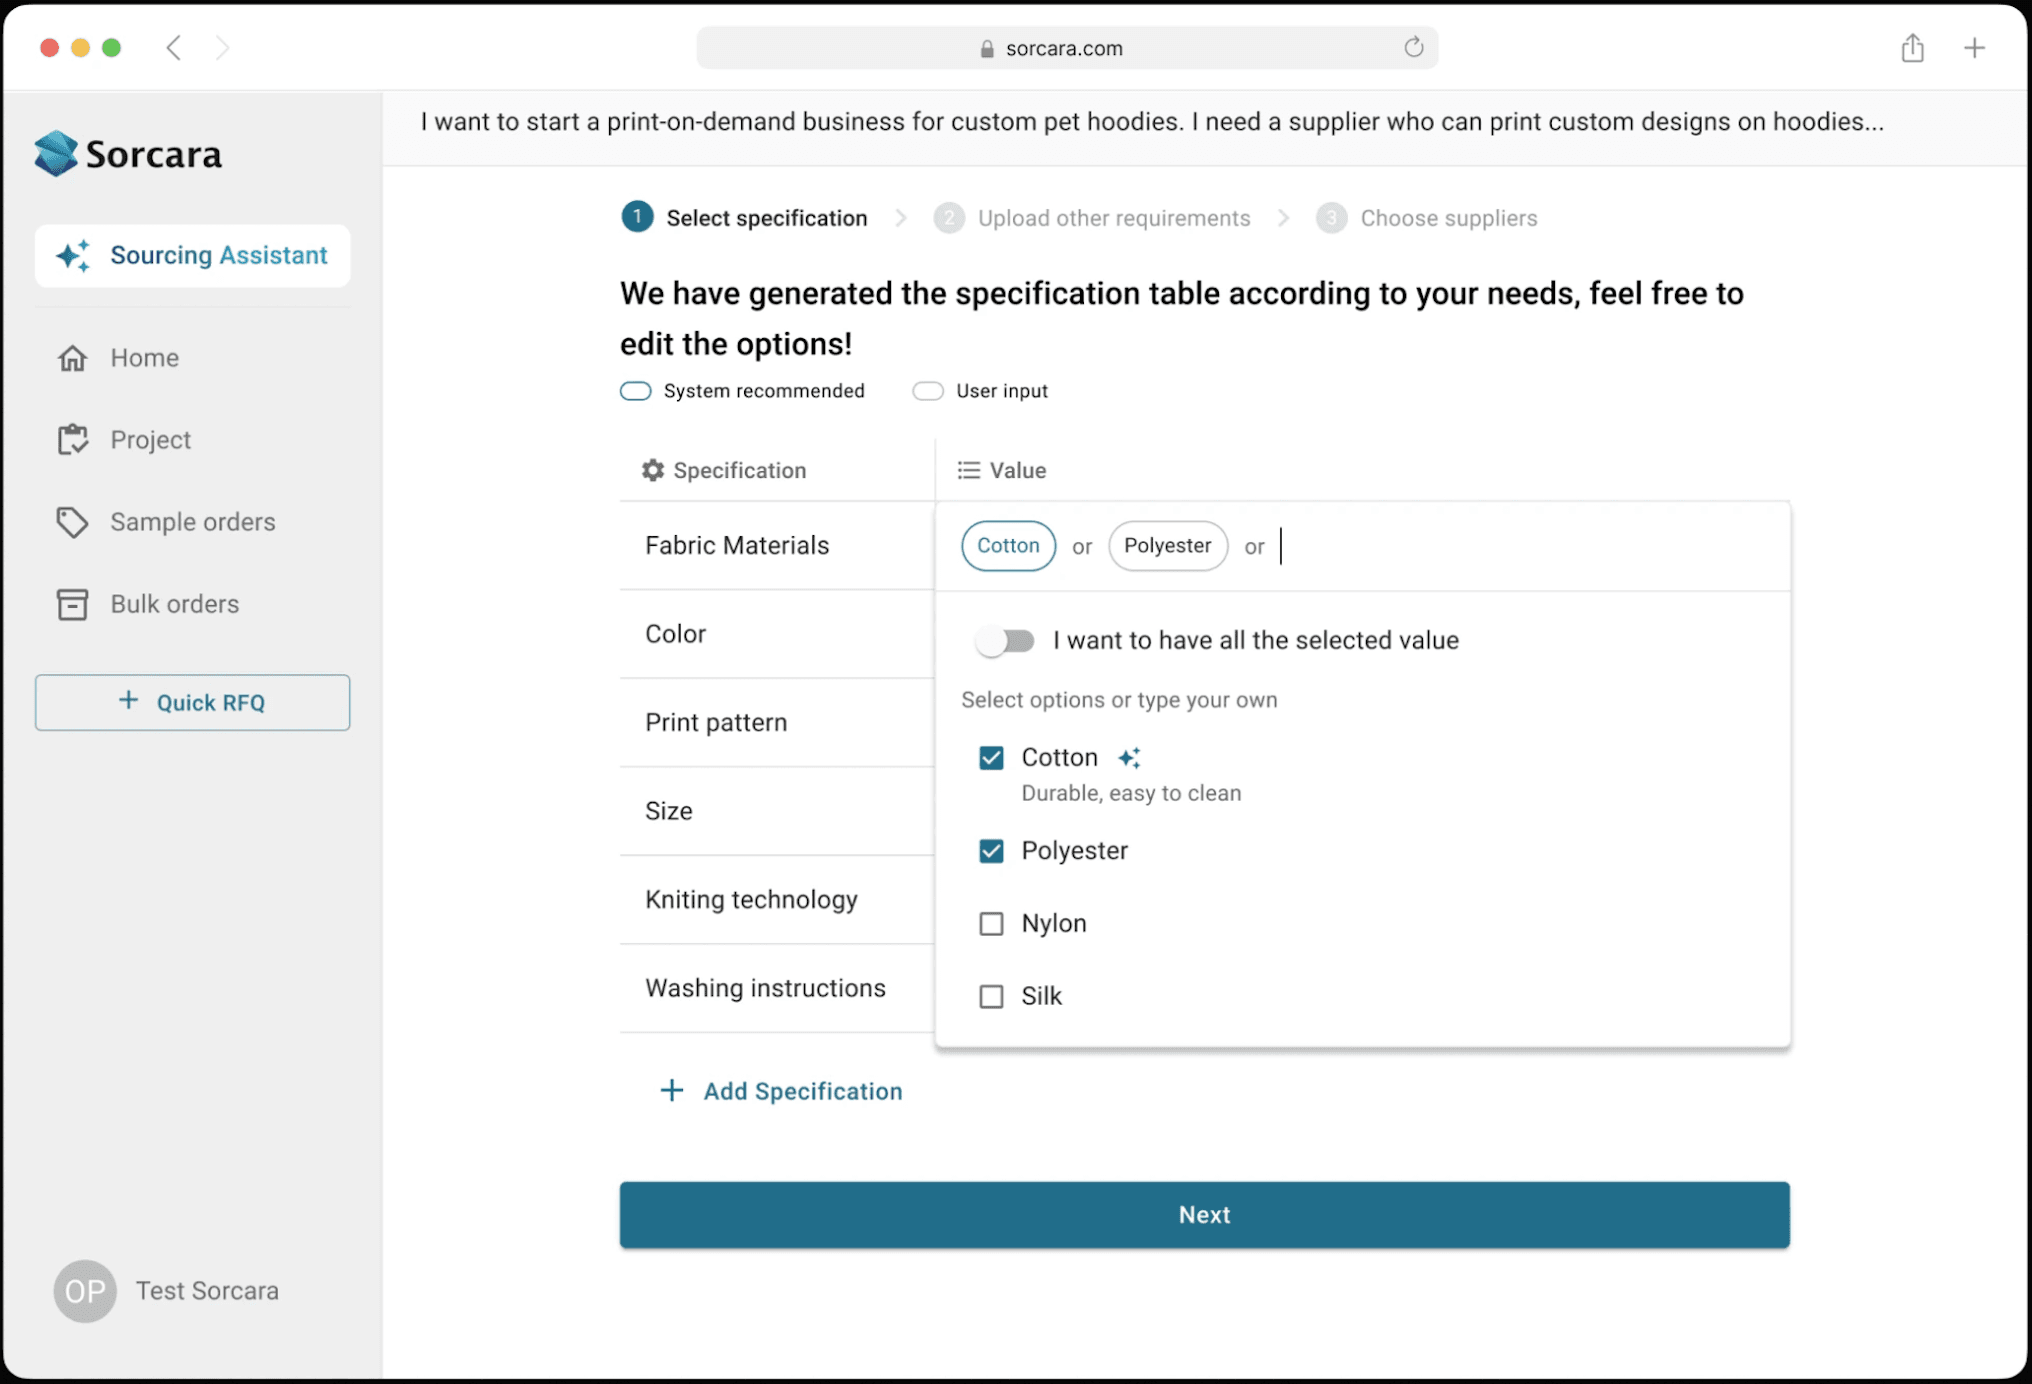Click the sorcara.com address bar
2032x1384 pixels.
(1067, 48)
